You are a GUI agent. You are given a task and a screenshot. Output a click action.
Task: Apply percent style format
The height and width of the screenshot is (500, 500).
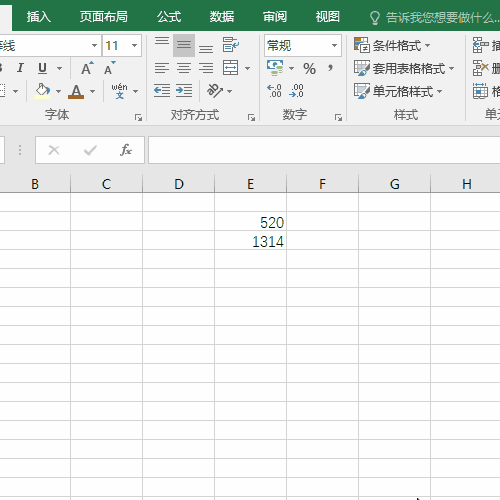click(309, 69)
